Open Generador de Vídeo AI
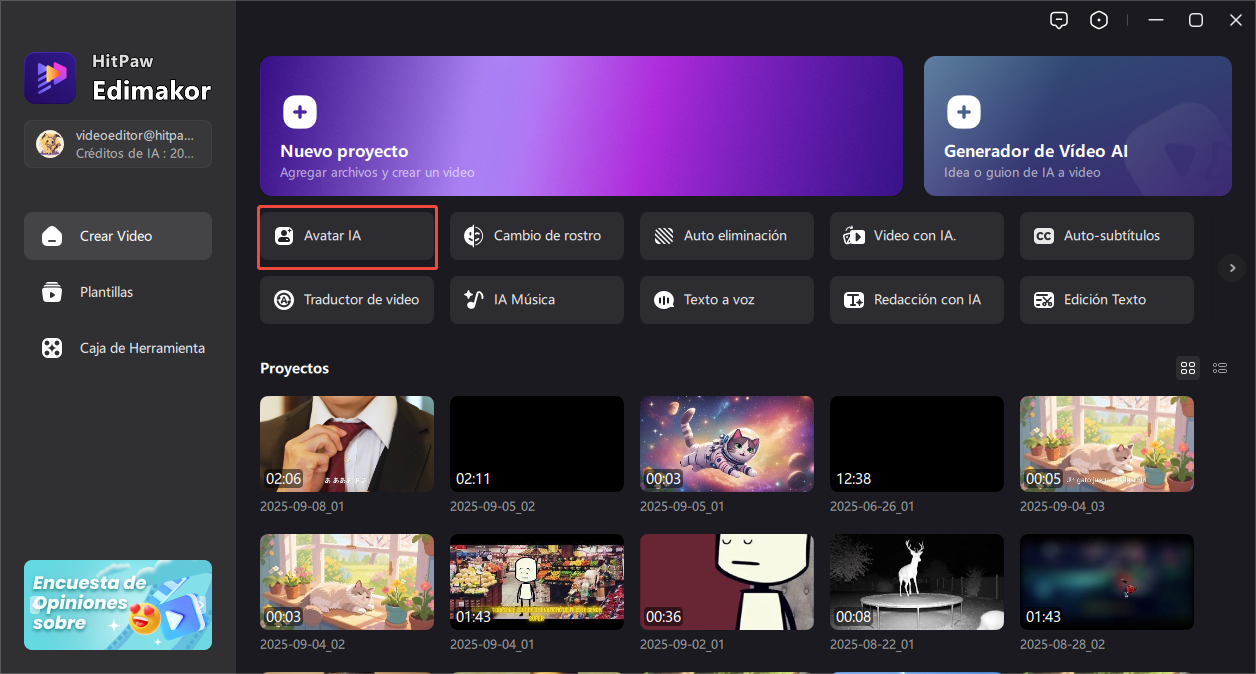The width and height of the screenshot is (1256, 674). pyautogui.click(x=1077, y=125)
